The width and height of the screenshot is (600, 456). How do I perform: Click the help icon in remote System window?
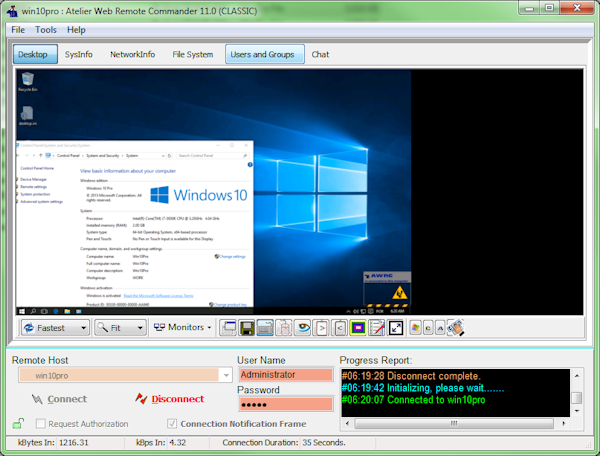[x=250, y=164]
